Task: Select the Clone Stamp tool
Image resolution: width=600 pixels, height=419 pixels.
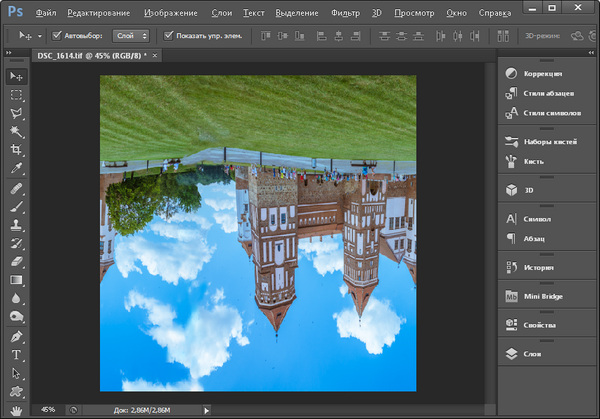Action: tap(16, 225)
